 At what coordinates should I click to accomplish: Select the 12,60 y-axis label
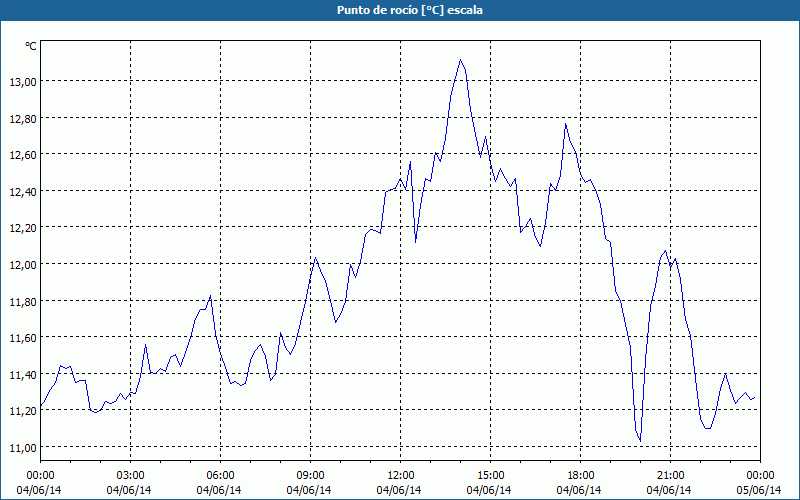pos(23,155)
